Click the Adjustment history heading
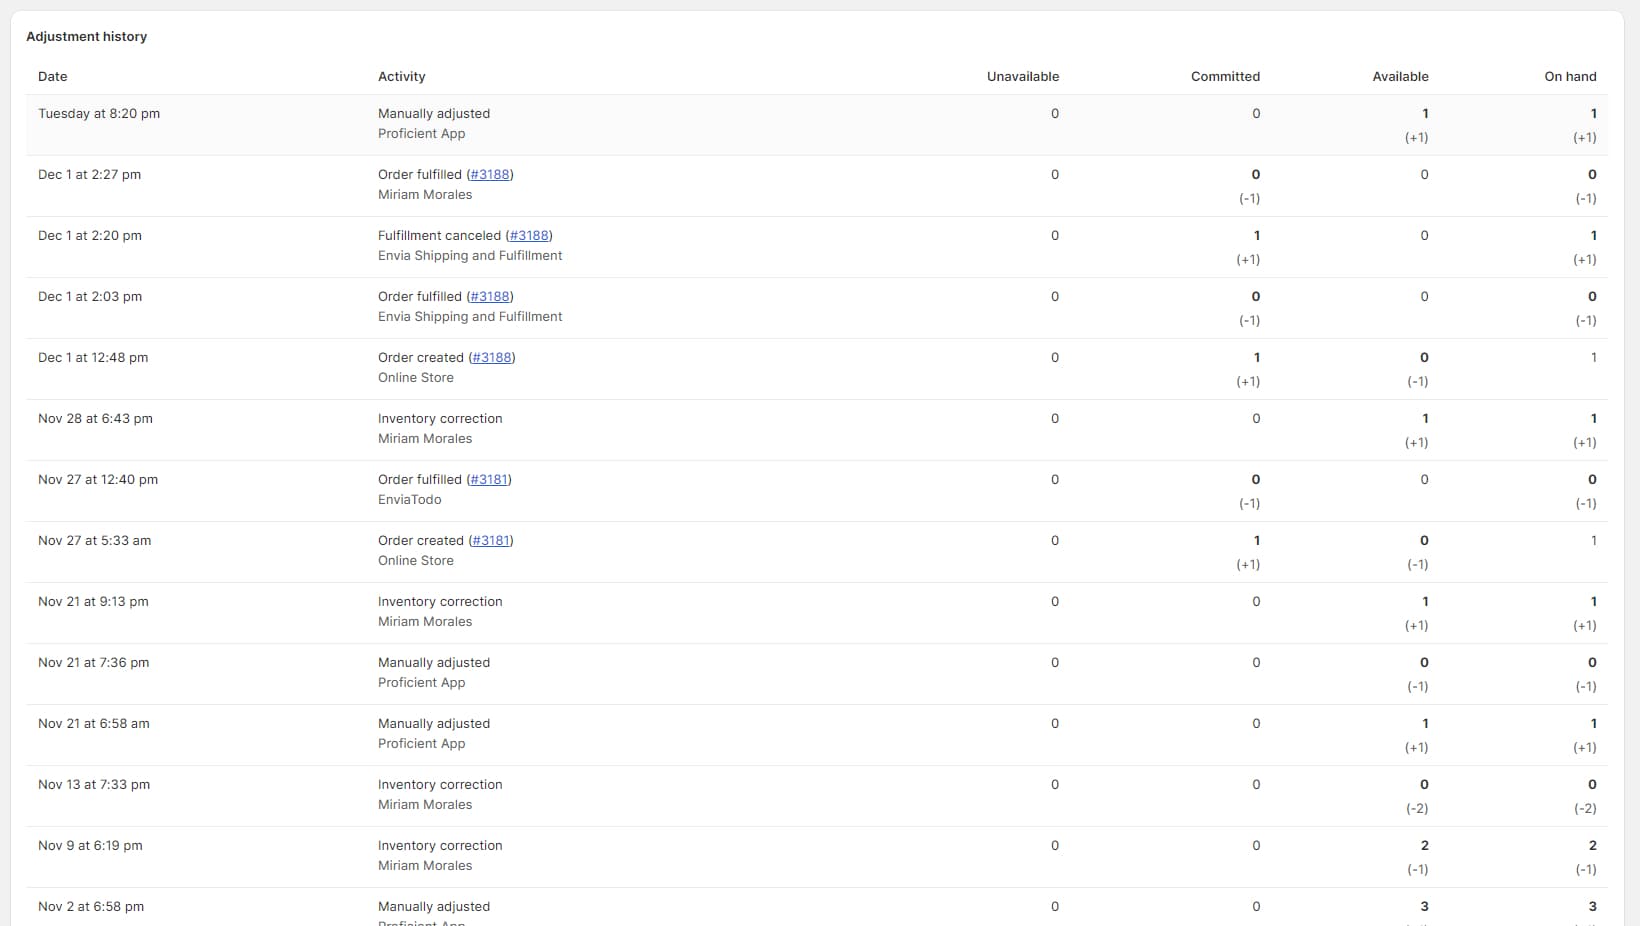 pyautogui.click(x=87, y=37)
